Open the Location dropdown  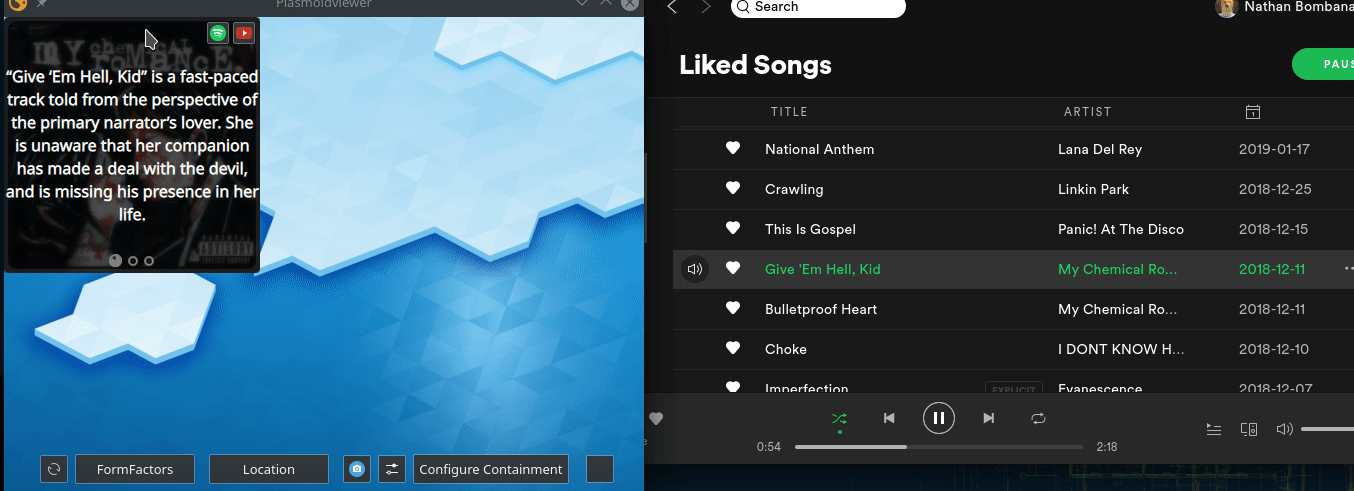point(268,469)
